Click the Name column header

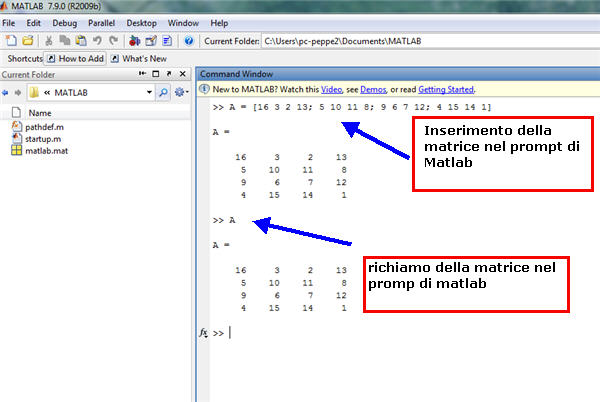pyautogui.click(x=40, y=113)
